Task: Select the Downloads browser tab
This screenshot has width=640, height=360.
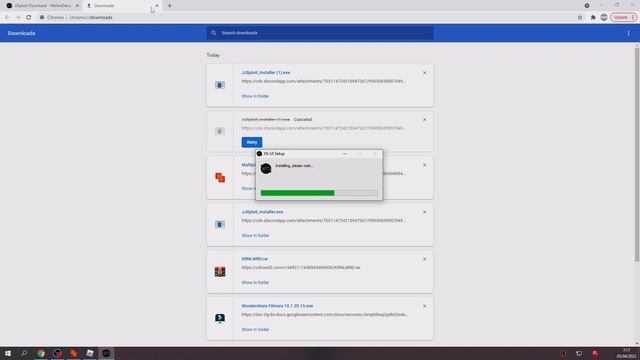Action: point(122,6)
